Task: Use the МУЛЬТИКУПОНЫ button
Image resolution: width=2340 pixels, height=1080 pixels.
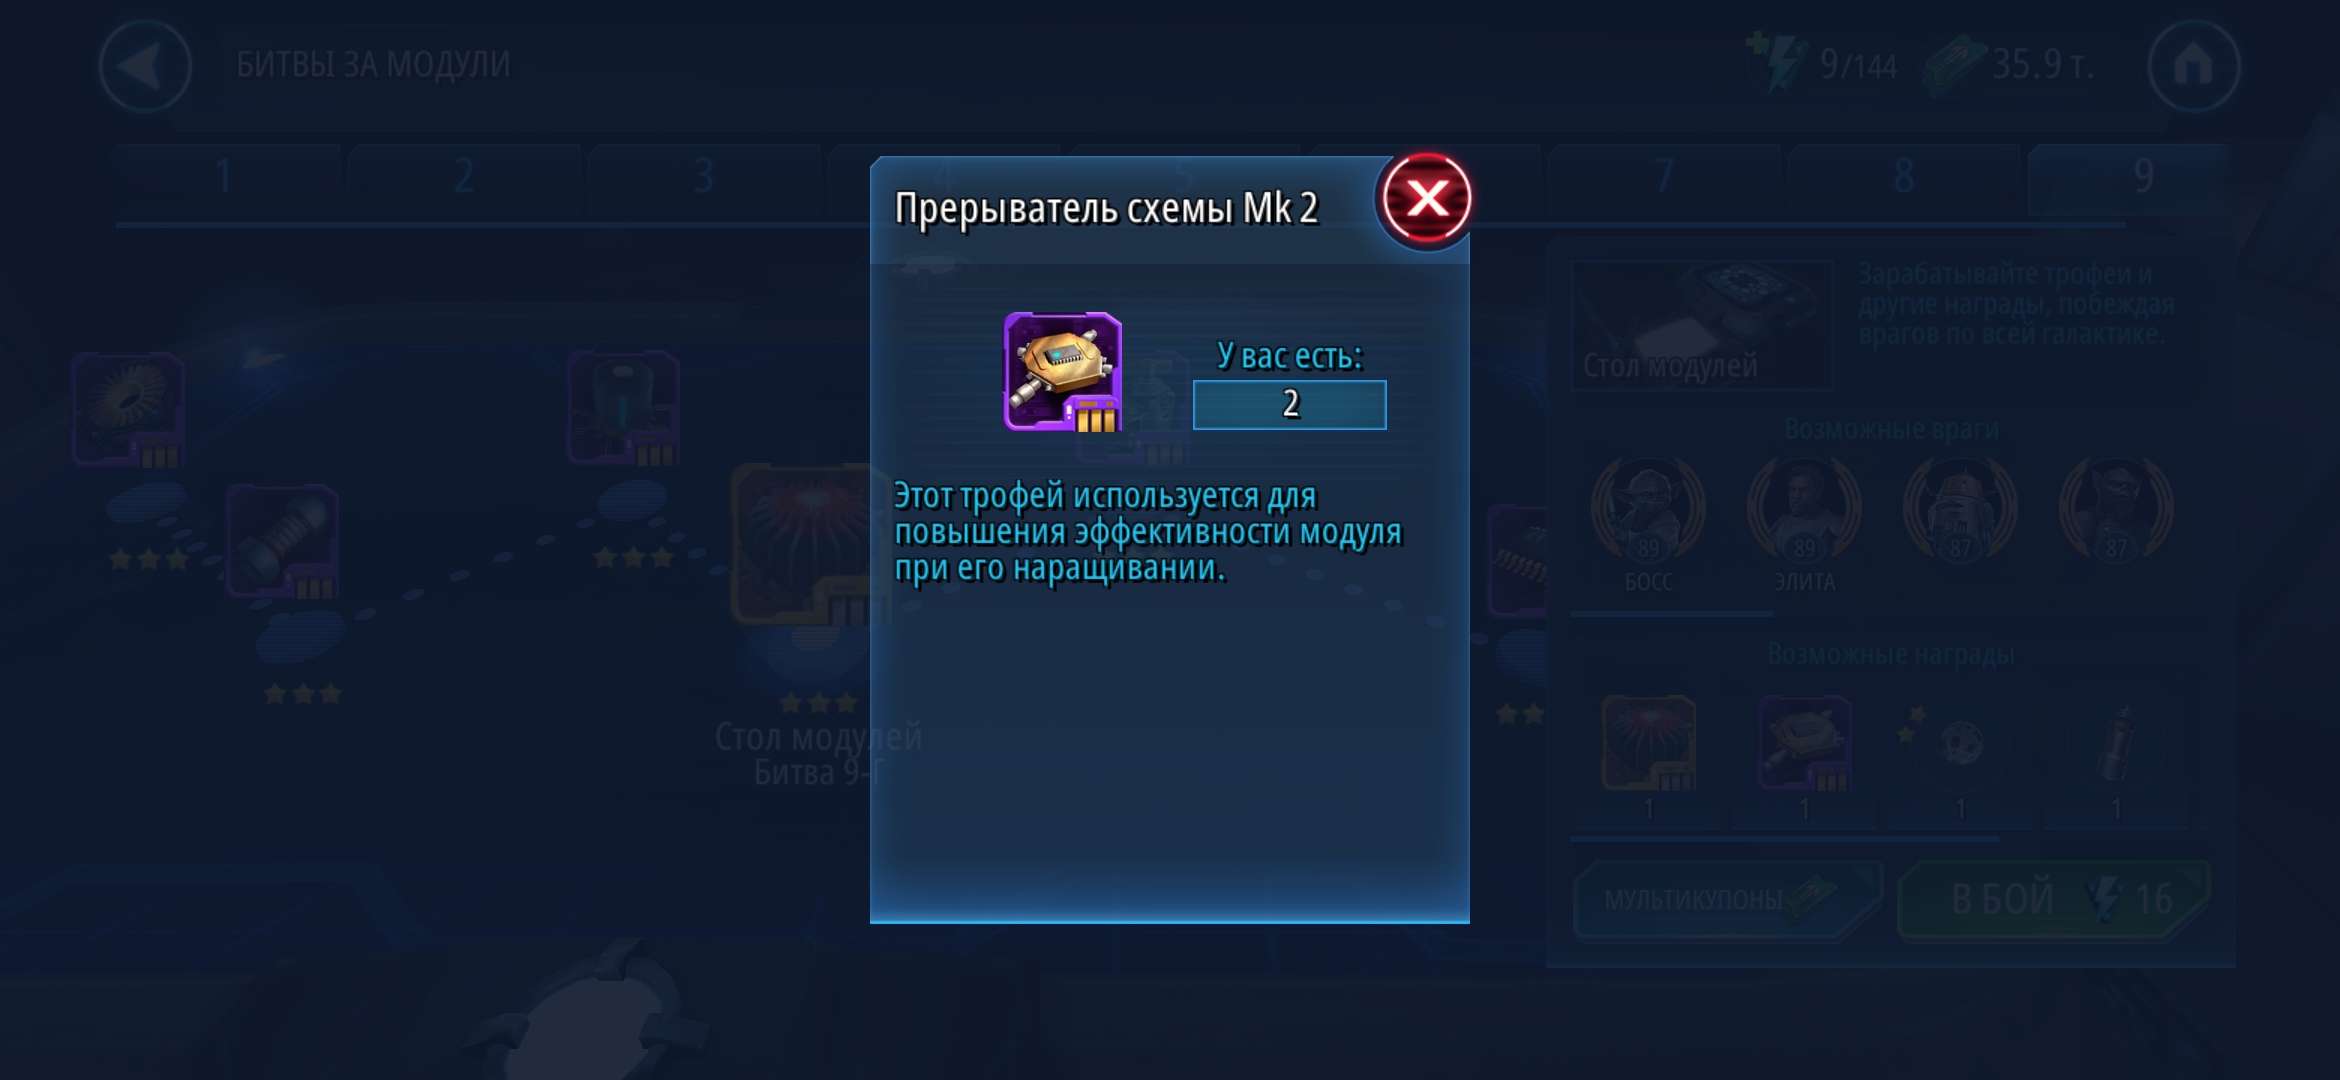Action: click(1727, 900)
